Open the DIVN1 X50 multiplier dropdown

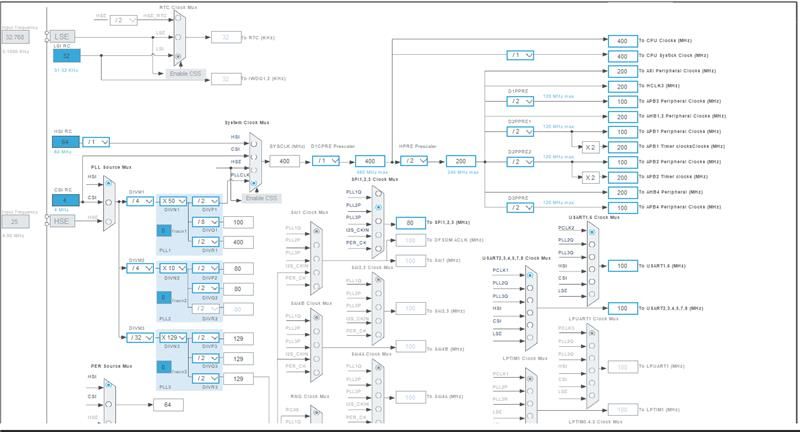(173, 201)
